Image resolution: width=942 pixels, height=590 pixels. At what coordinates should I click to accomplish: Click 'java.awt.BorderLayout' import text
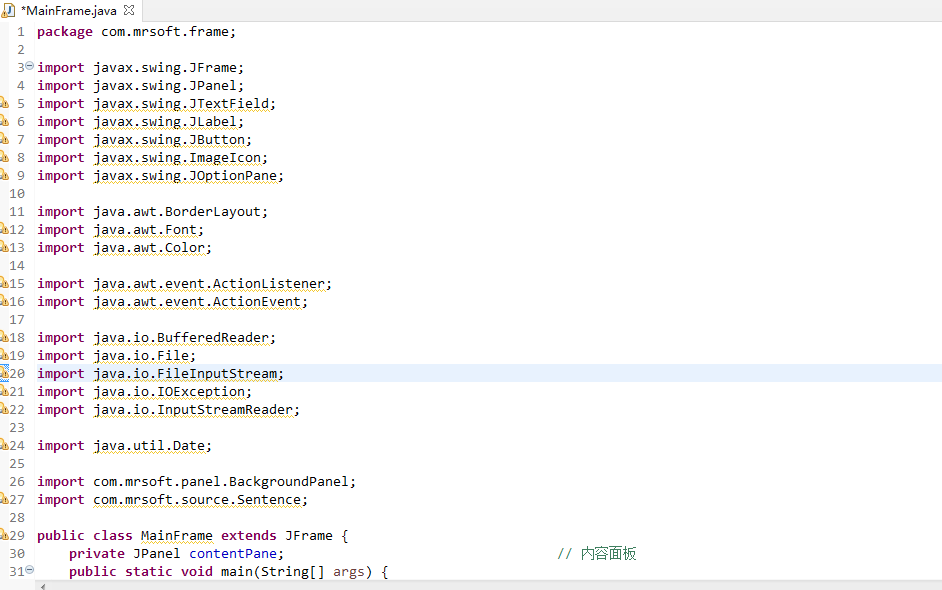click(177, 211)
